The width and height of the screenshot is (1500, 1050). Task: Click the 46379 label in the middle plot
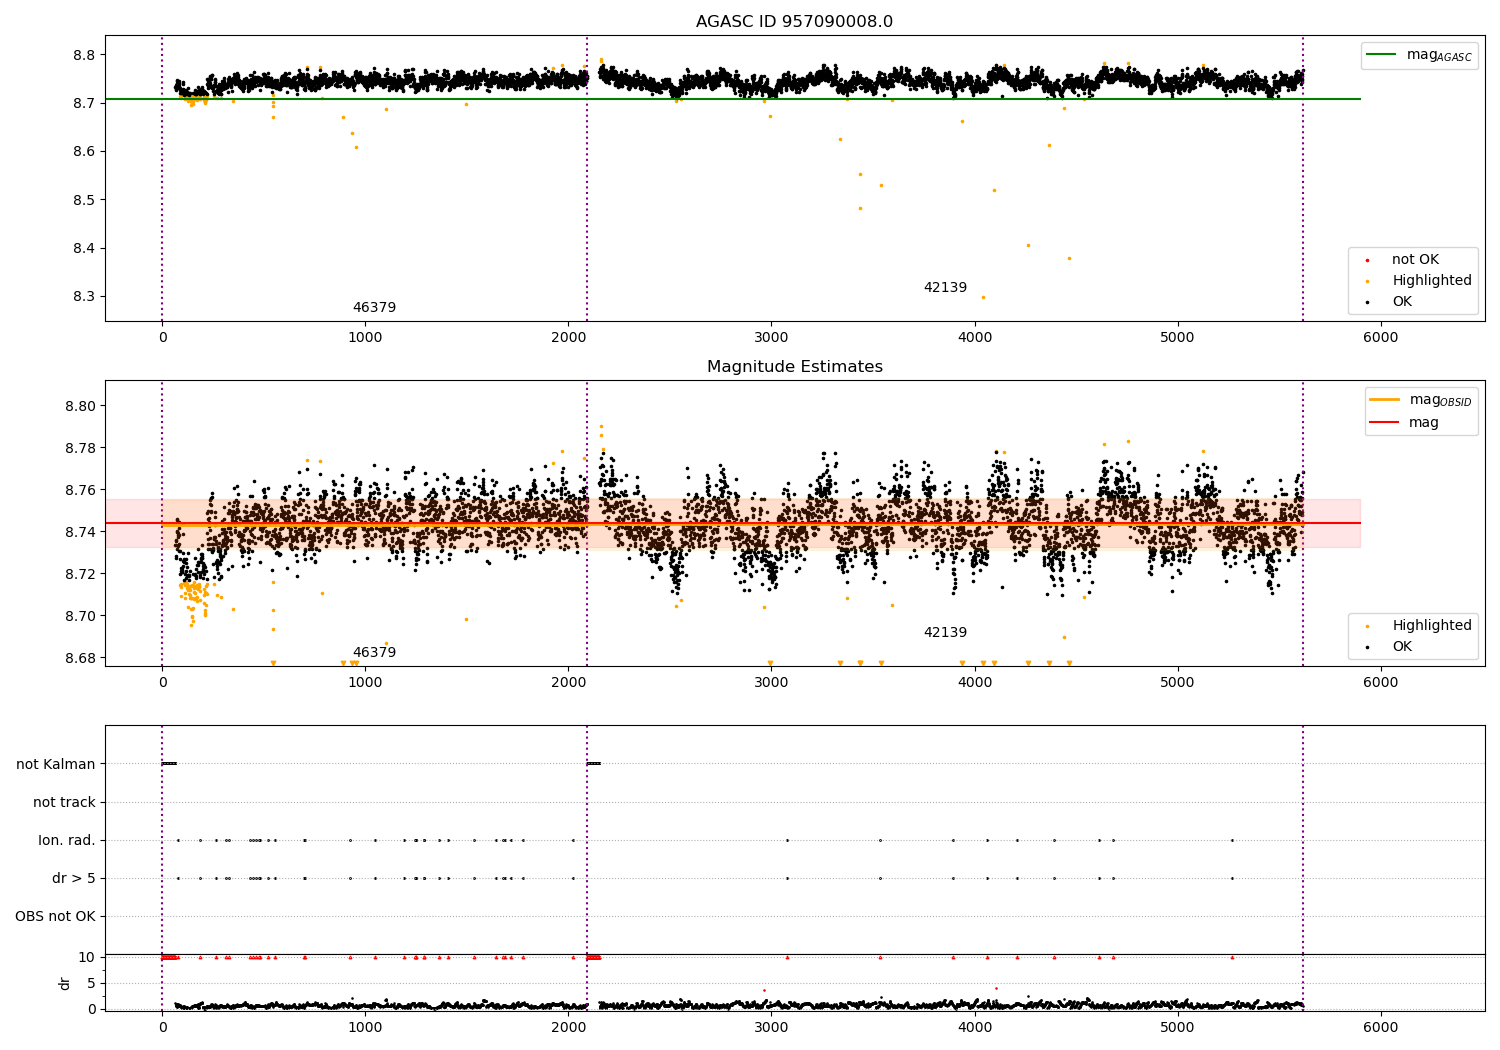pyautogui.click(x=374, y=653)
